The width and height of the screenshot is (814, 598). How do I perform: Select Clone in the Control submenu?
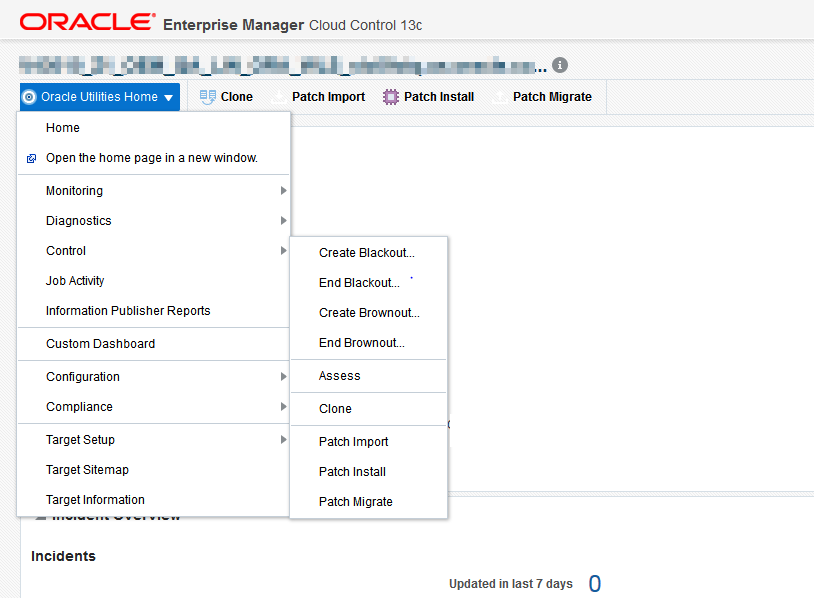(x=369, y=409)
